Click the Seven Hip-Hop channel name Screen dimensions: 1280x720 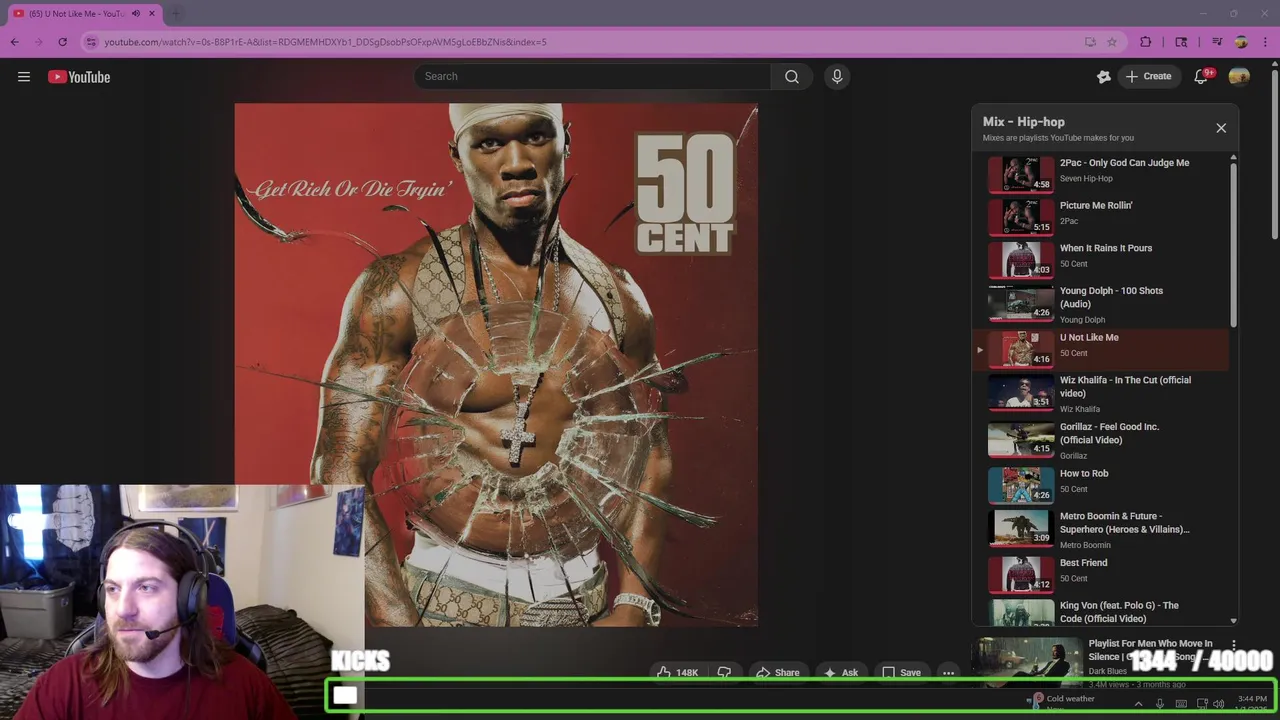click(x=1086, y=179)
